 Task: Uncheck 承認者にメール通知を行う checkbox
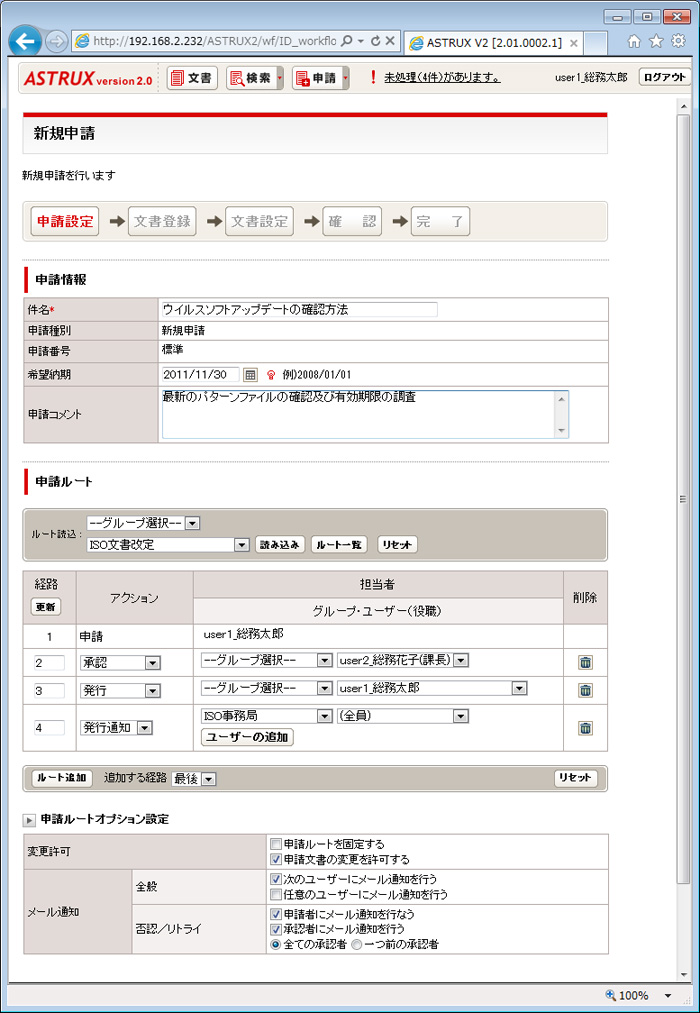tap(276, 929)
